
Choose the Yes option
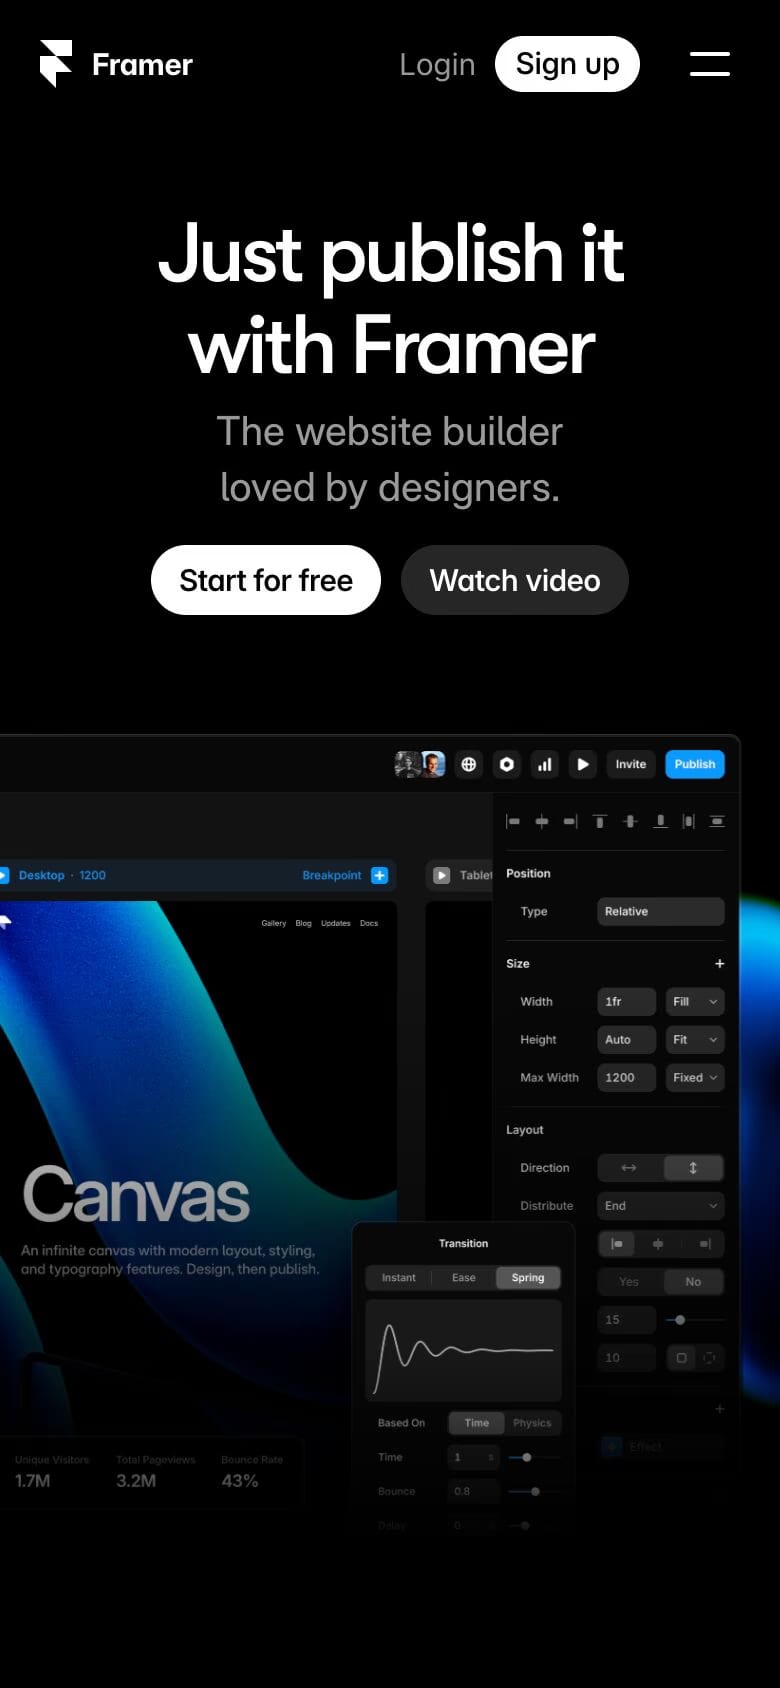[629, 1282]
